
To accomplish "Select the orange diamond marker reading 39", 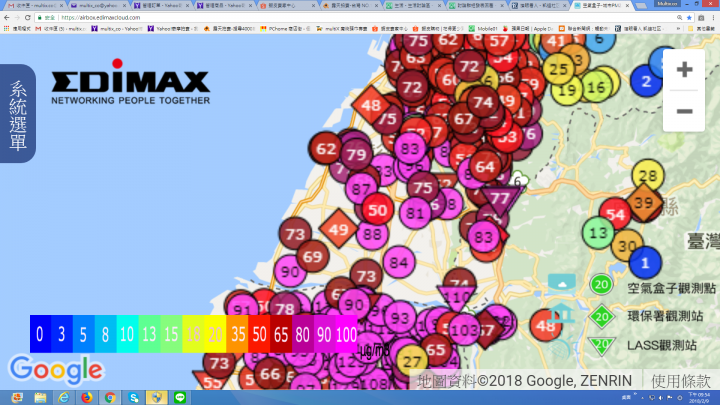I will click(644, 202).
